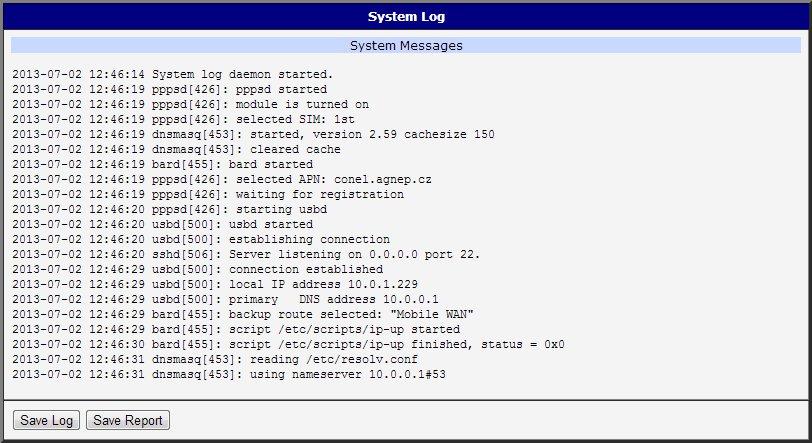Viewport: 812px width, 443px height.
Task: Click the 'usbd started' log entry
Action: [x=163, y=225]
